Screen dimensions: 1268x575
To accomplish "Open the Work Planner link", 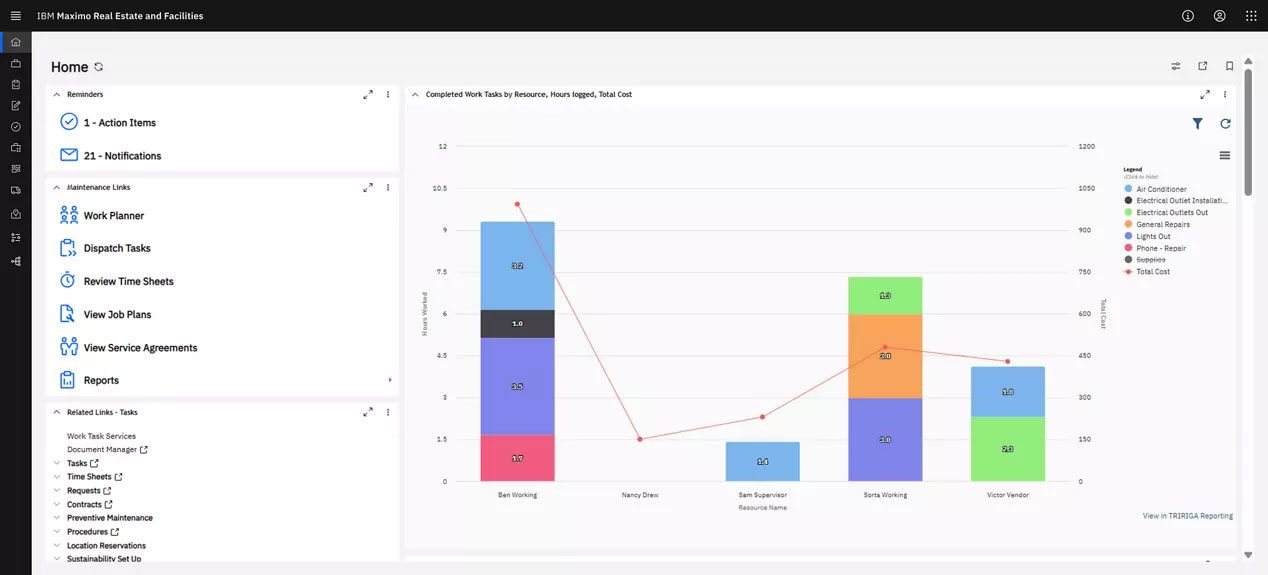I will tap(113, 216).
